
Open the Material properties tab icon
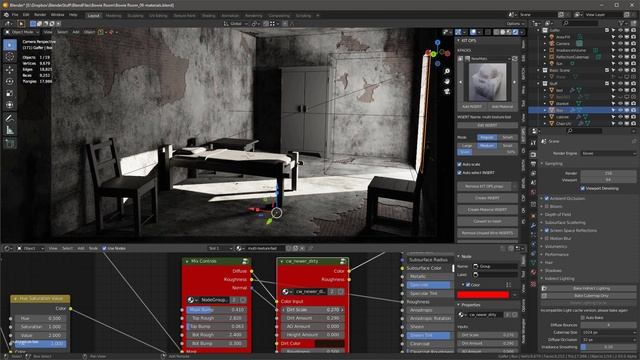pos(533,272)
